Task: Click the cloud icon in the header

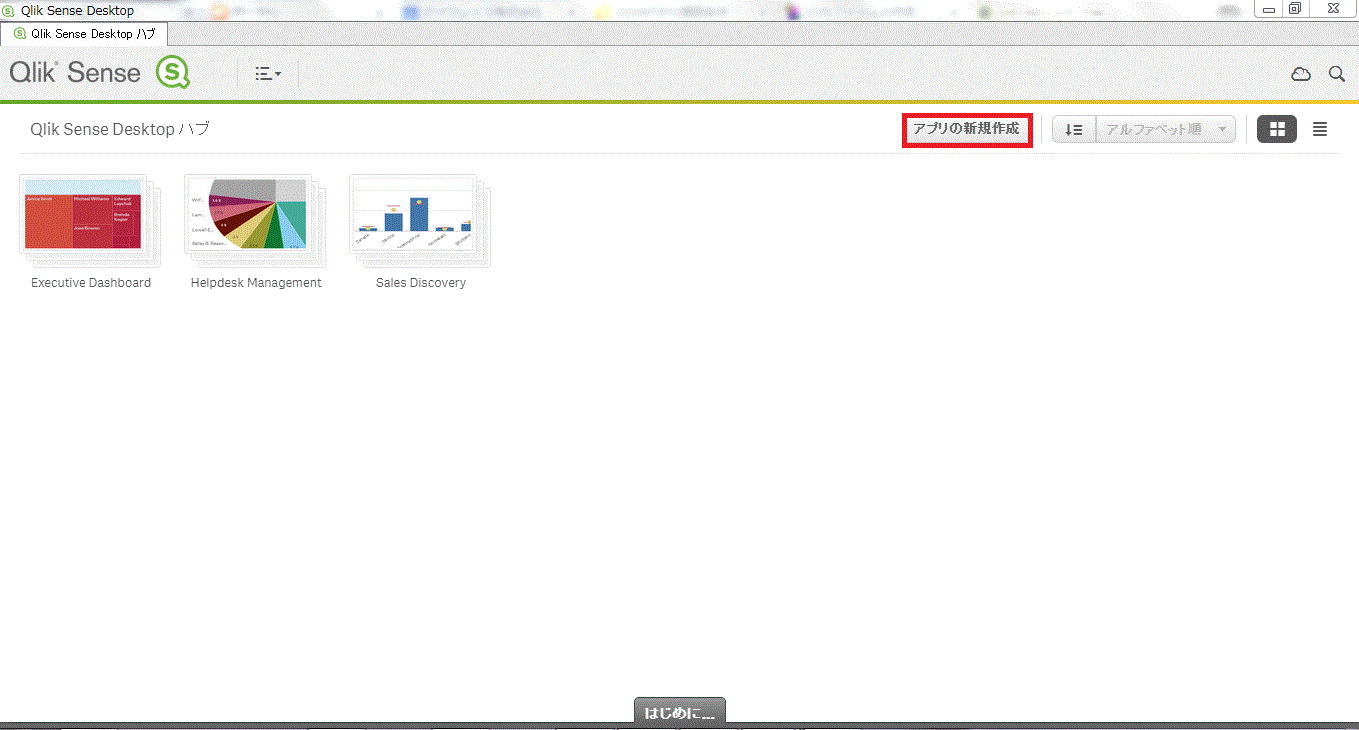Action: (1300, 74)
